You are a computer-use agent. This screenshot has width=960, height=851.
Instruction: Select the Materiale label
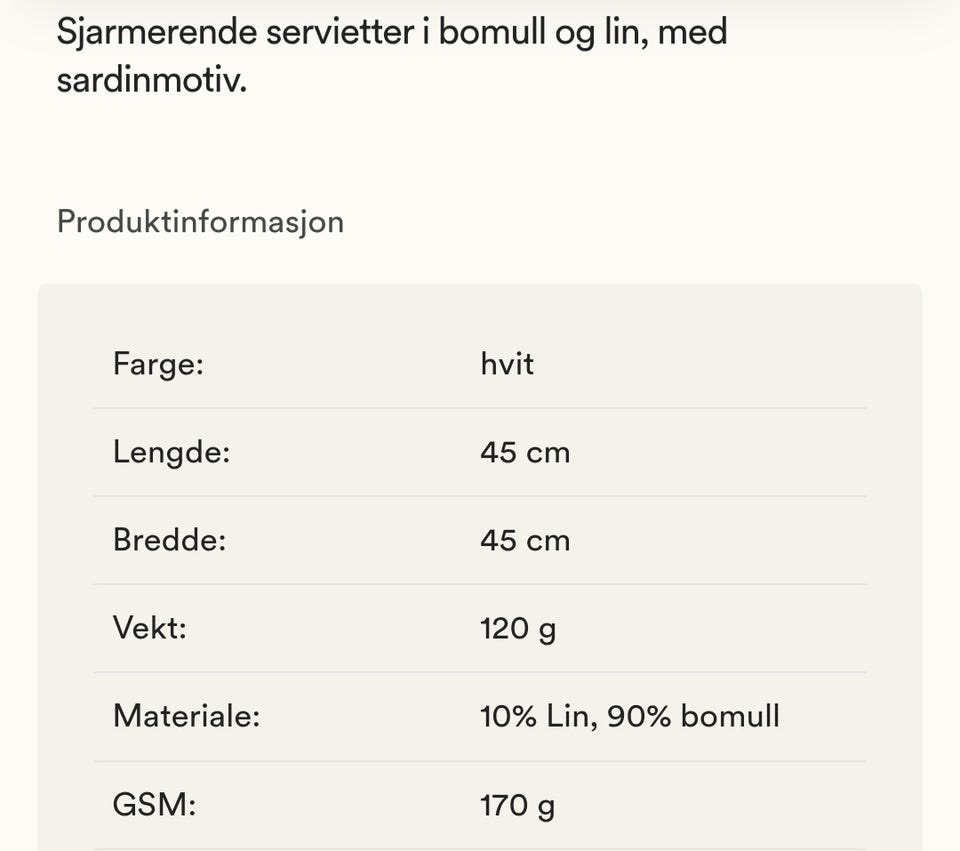(x=187, y=716)
